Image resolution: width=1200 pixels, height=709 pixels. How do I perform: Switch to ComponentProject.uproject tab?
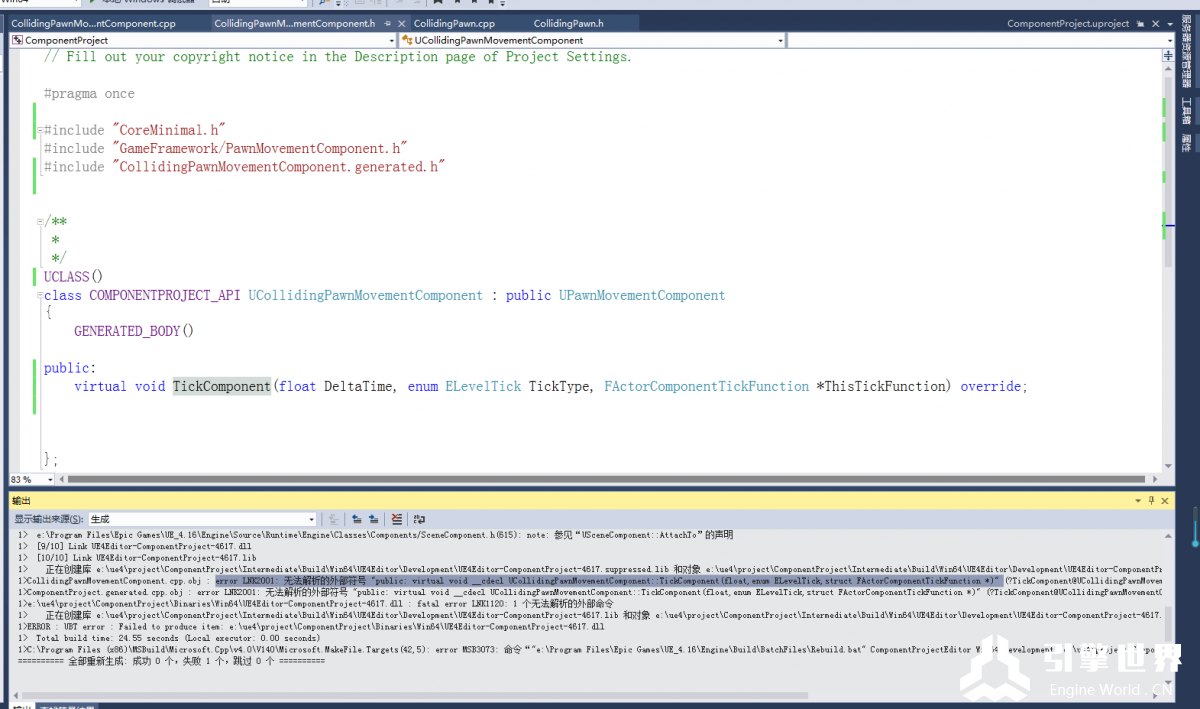point(1068,23)
